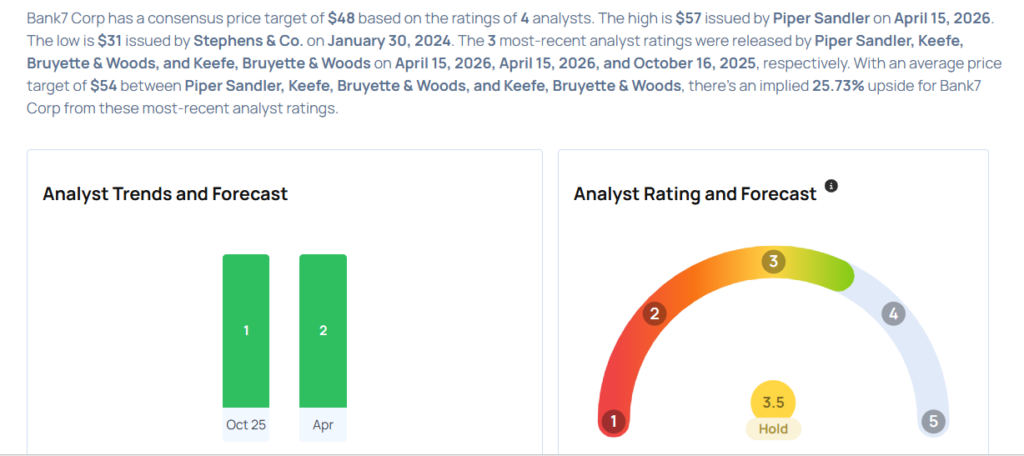Select the gray gauge marker numbered 4
The width and height of the screenshot is (1024, 456).
coord(893,314)
